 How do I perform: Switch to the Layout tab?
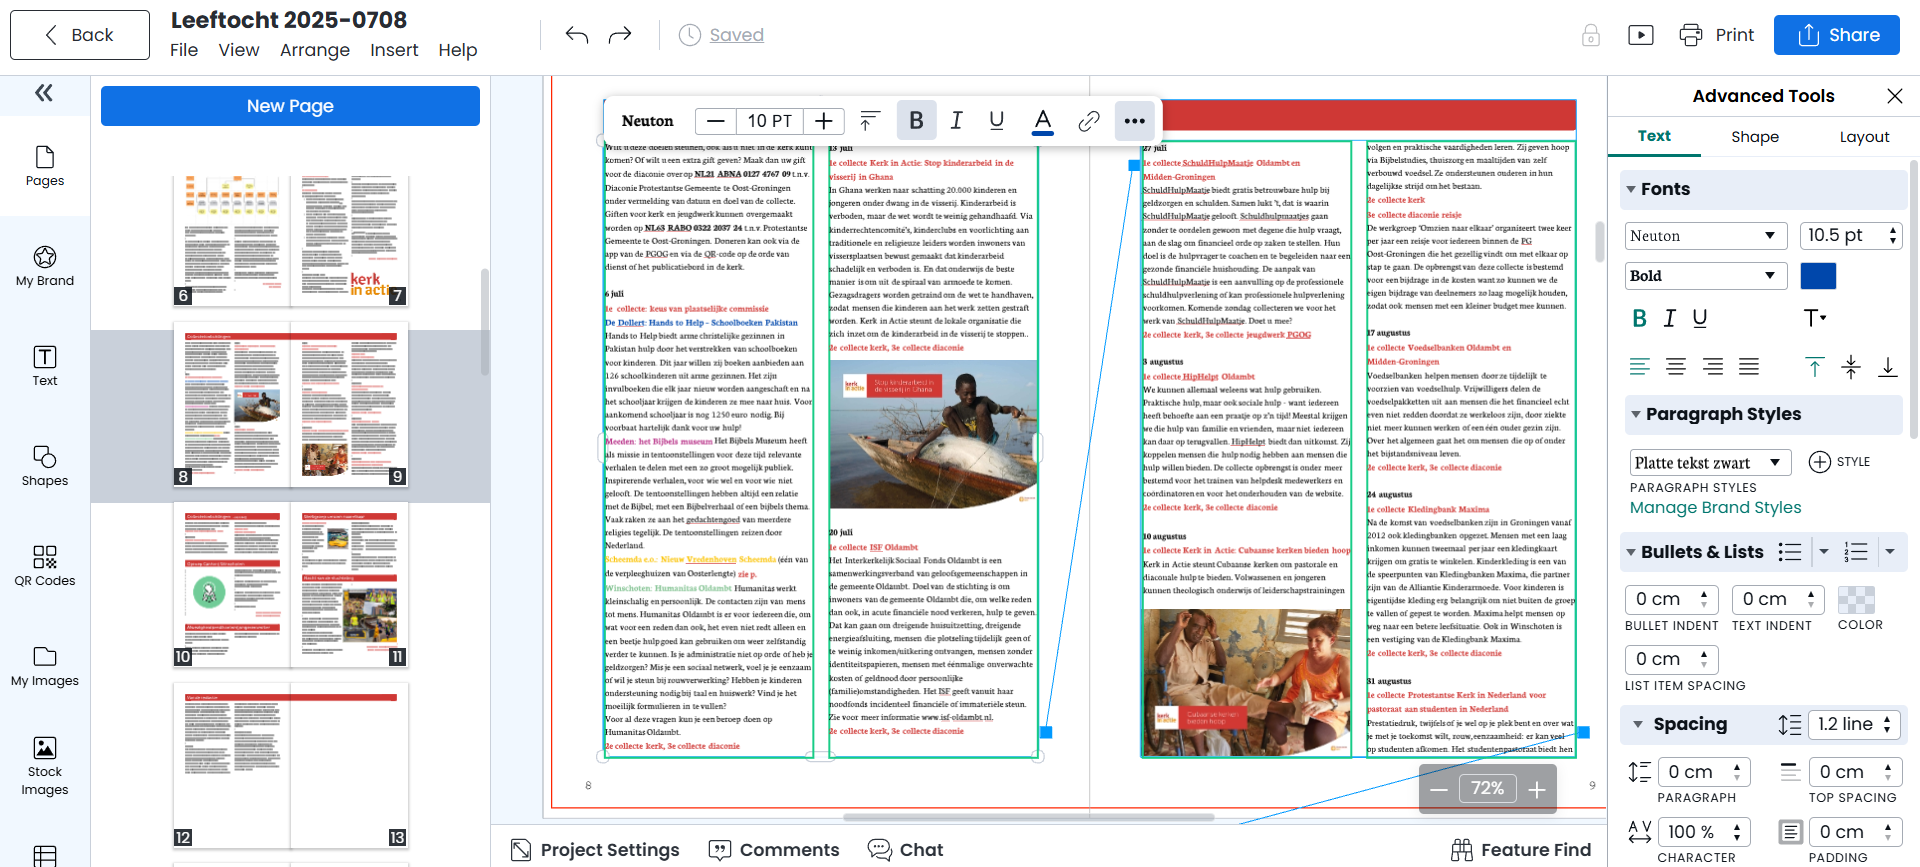pyautogui.click(x=1864, y=137)
